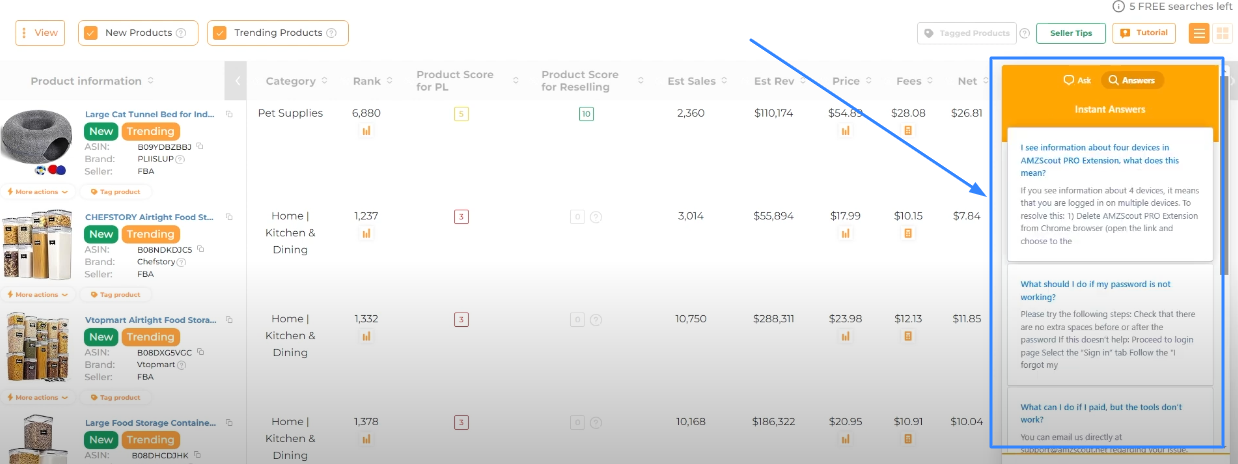Open the CHEFSTORY food storage product thumbnail
The width and height of the screenshot is (1238, 464).
38,242
